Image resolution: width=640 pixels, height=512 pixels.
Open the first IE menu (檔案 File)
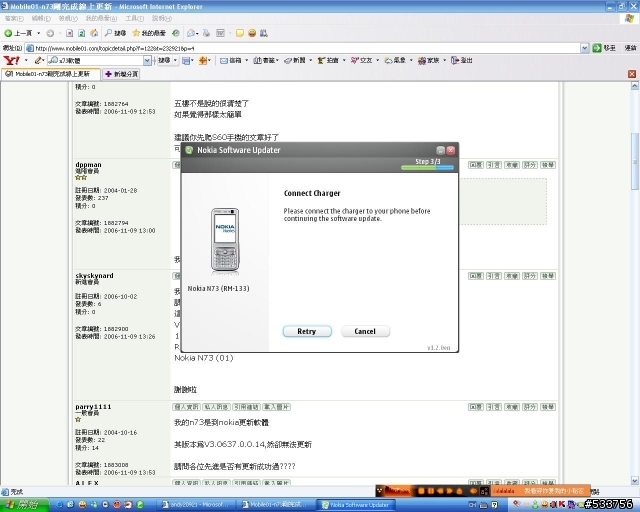click(x=14, y=18)
